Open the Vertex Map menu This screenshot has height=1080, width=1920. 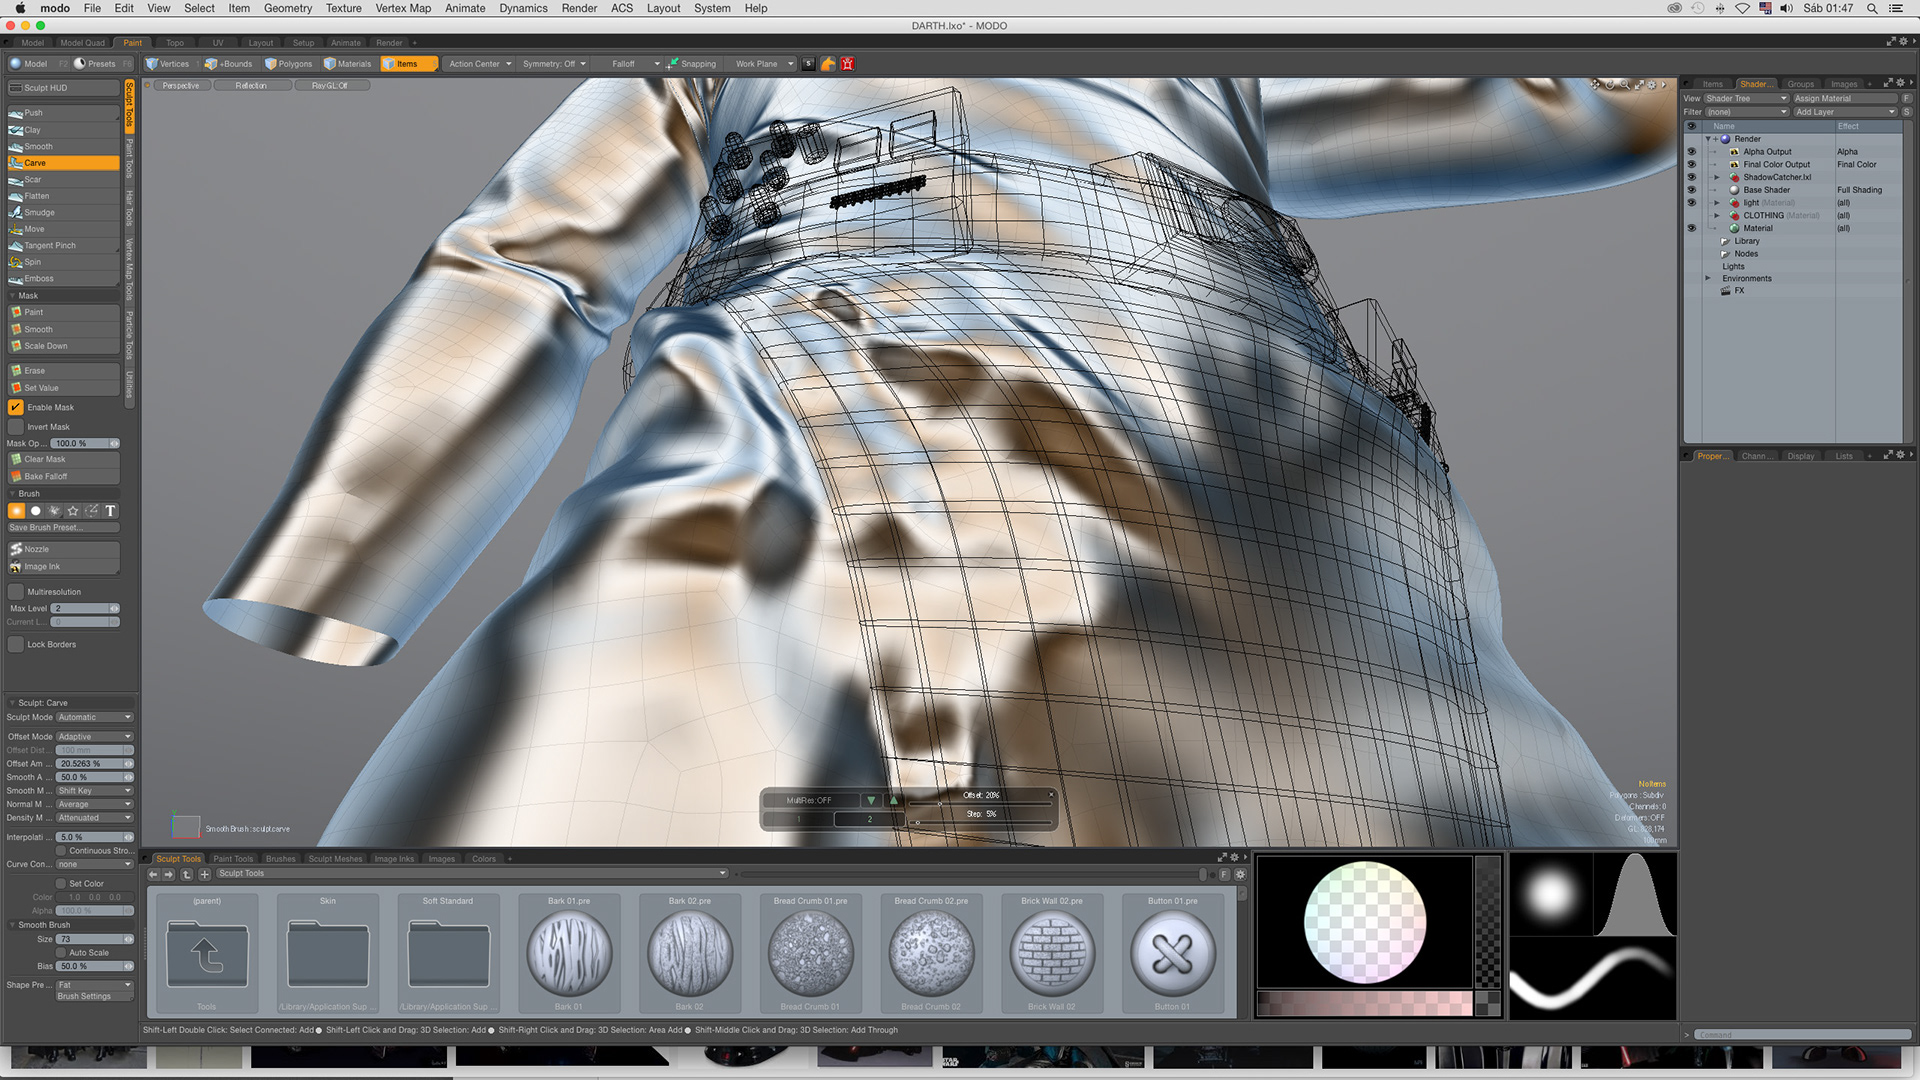403,8
